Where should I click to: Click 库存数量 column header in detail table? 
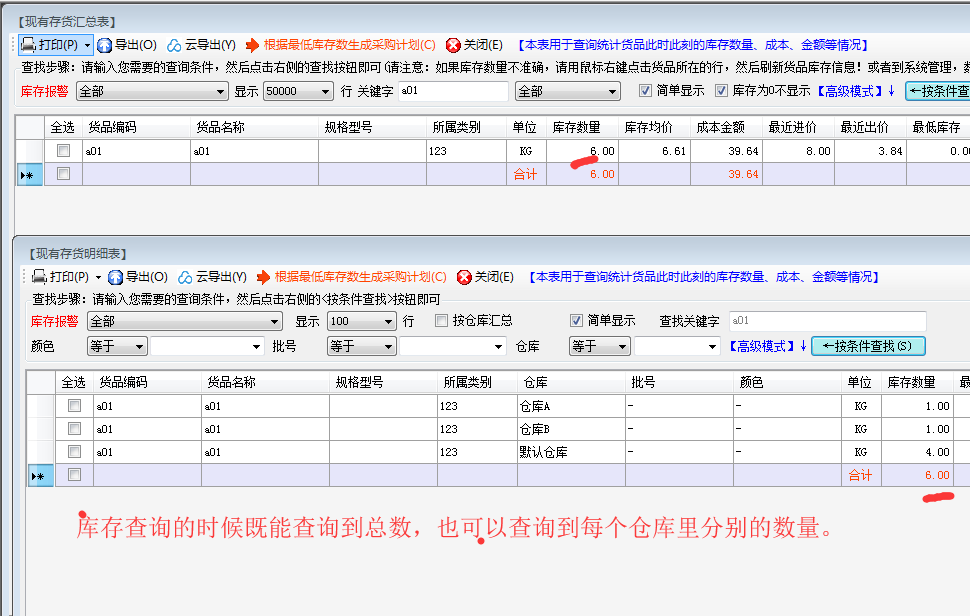coord(911,382)
